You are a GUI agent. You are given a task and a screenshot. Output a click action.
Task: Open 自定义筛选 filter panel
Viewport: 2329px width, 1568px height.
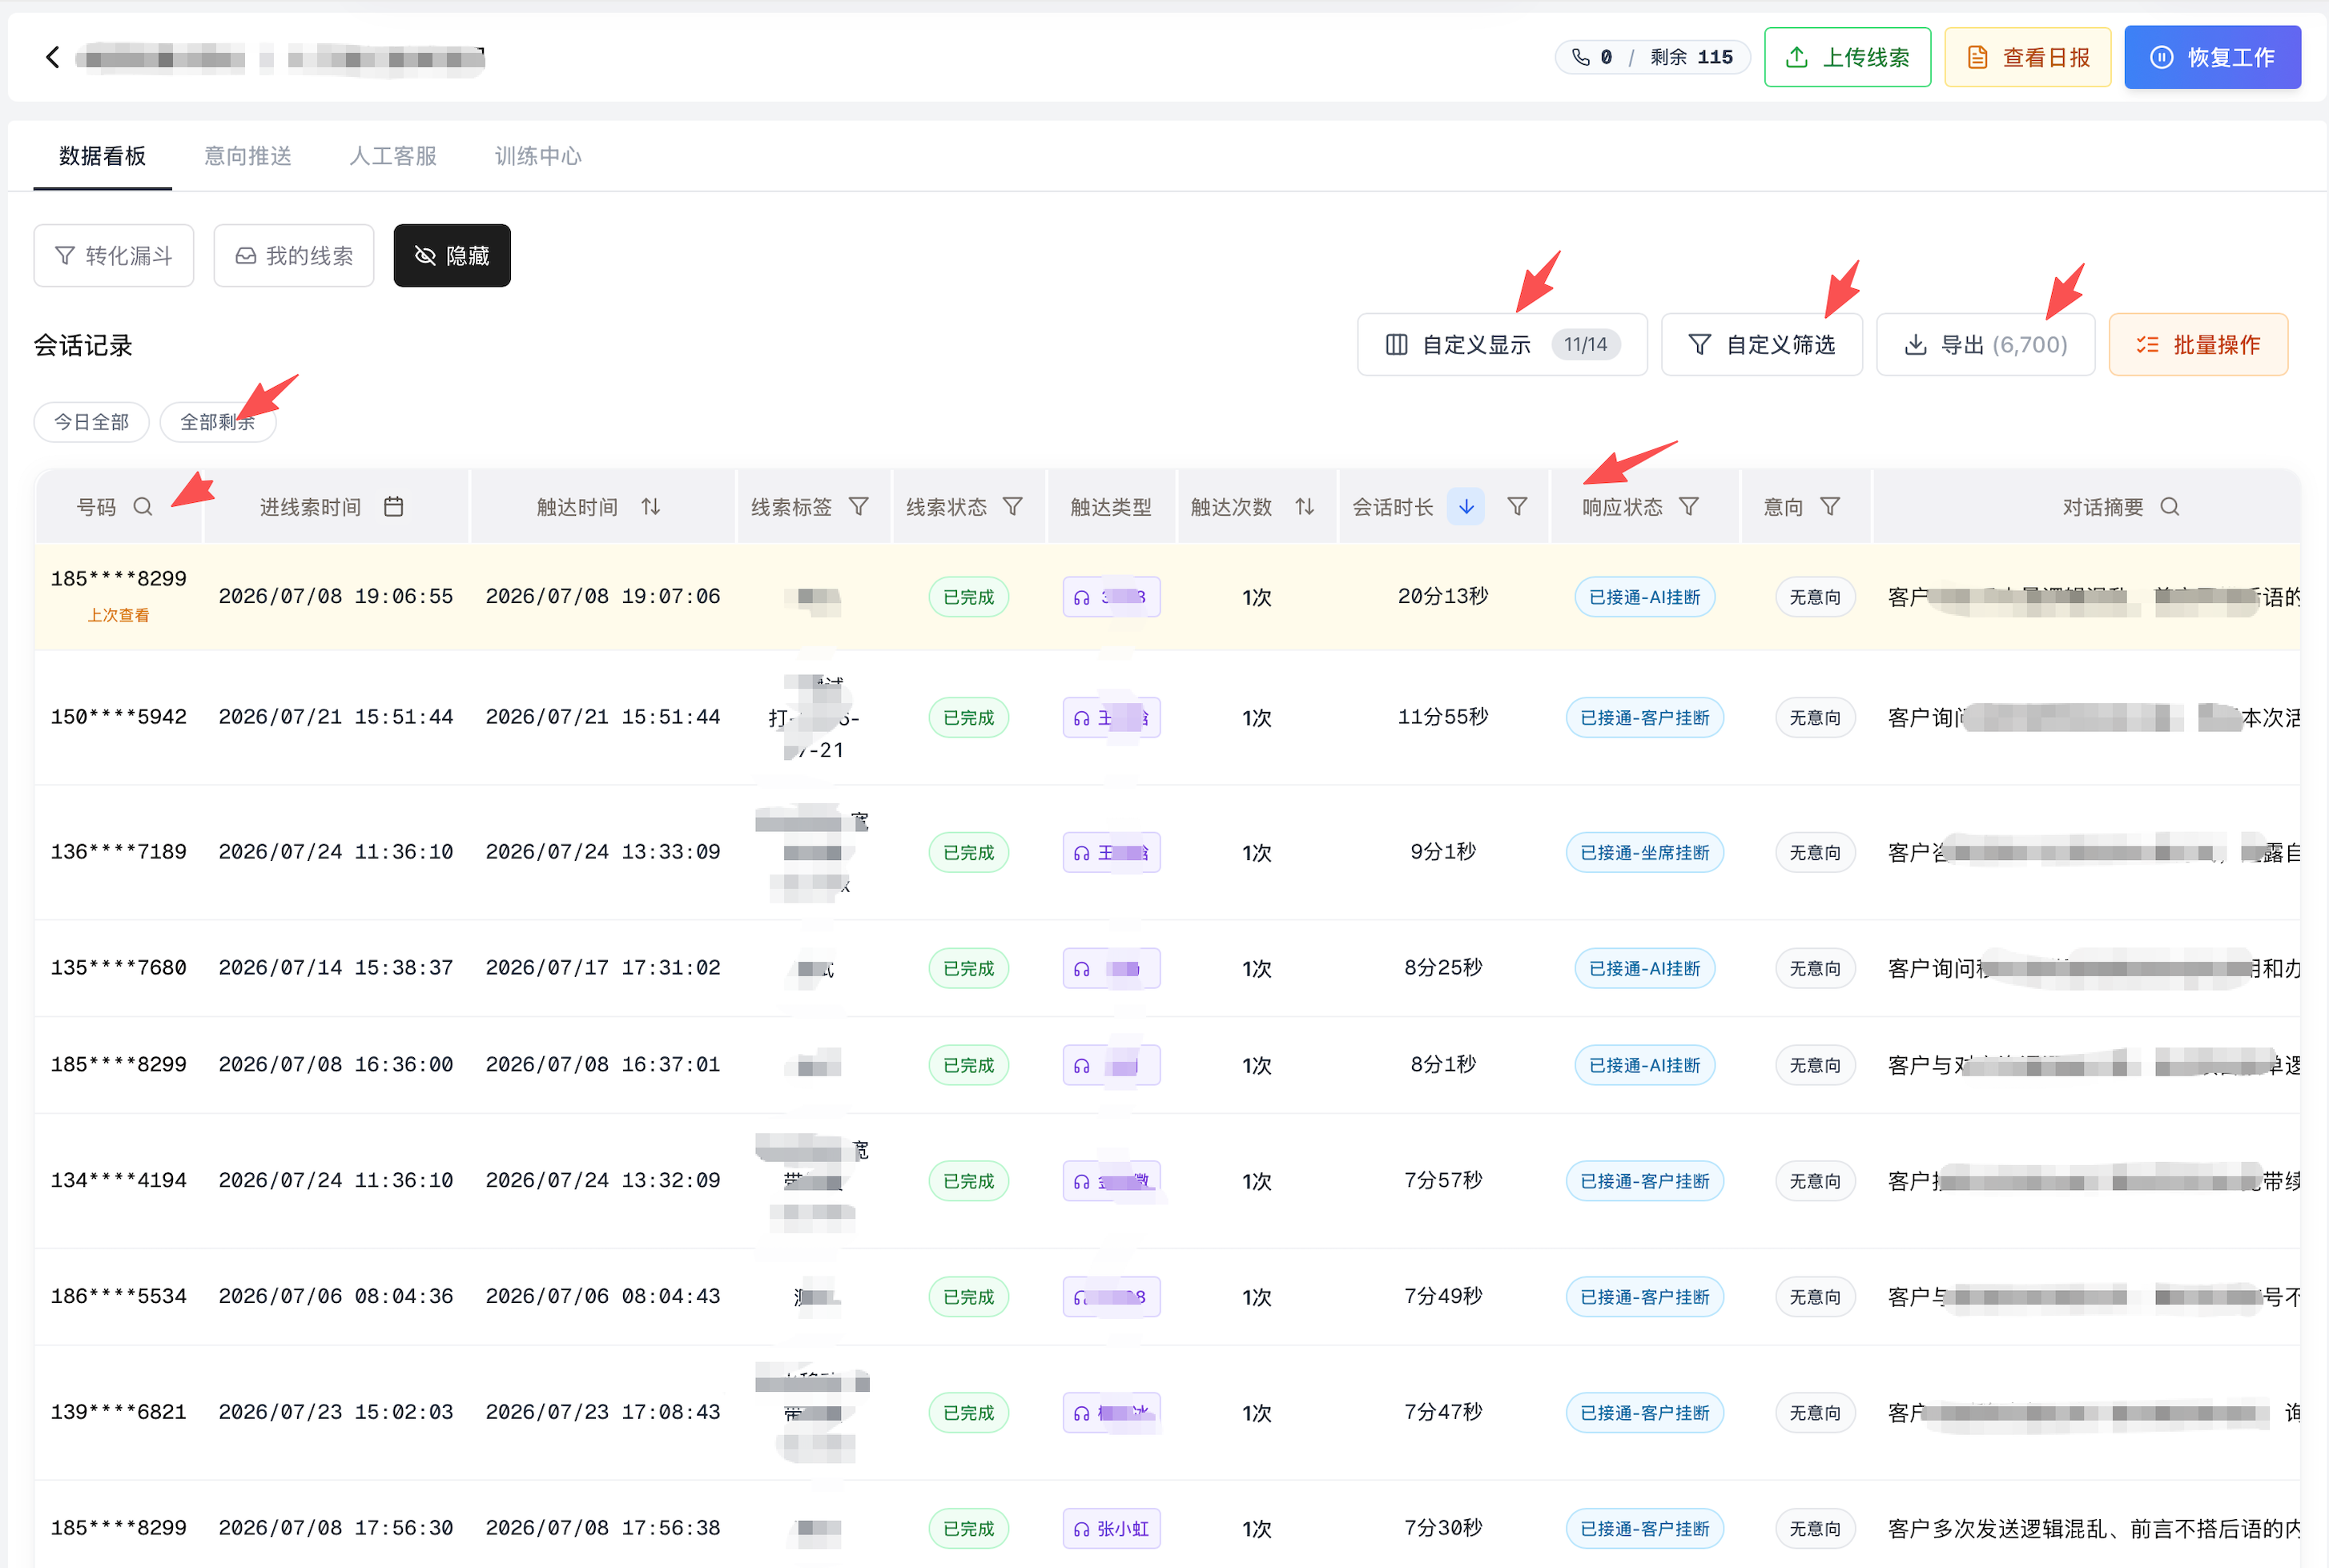[x=1762, y=345]
